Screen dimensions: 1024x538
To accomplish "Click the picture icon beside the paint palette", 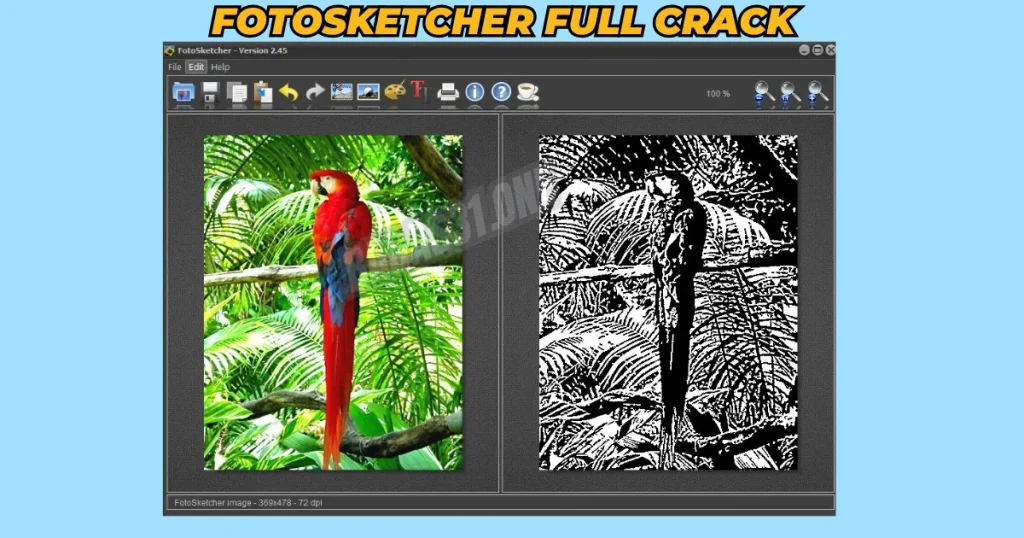I will [368, 92].
